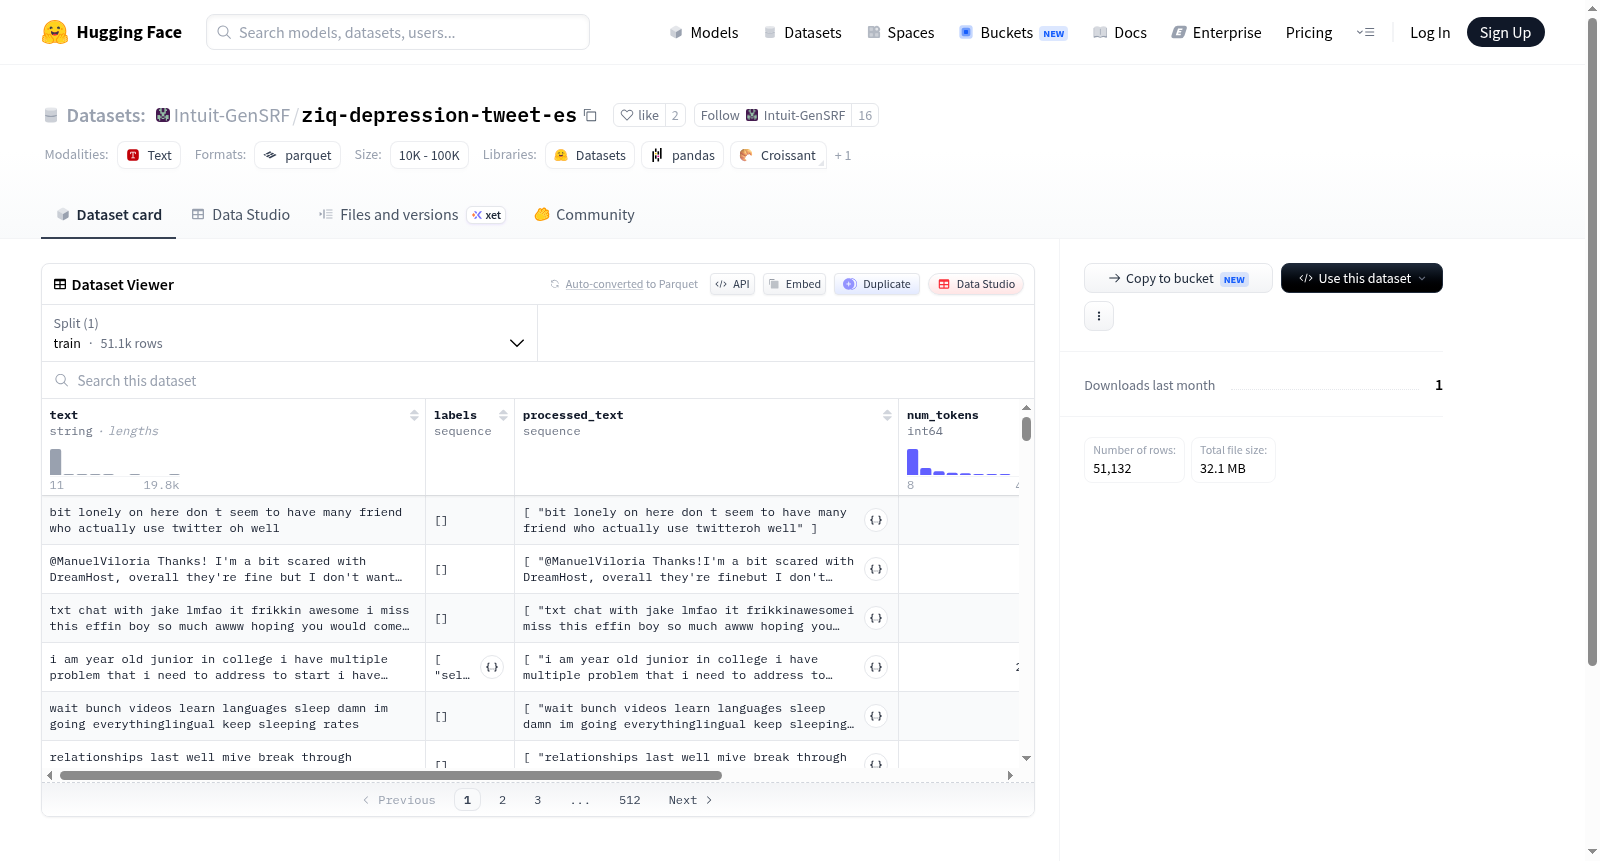Click the page vertical scrollbar
This screenshot has height=861, width=1600.
(1592, 340)
